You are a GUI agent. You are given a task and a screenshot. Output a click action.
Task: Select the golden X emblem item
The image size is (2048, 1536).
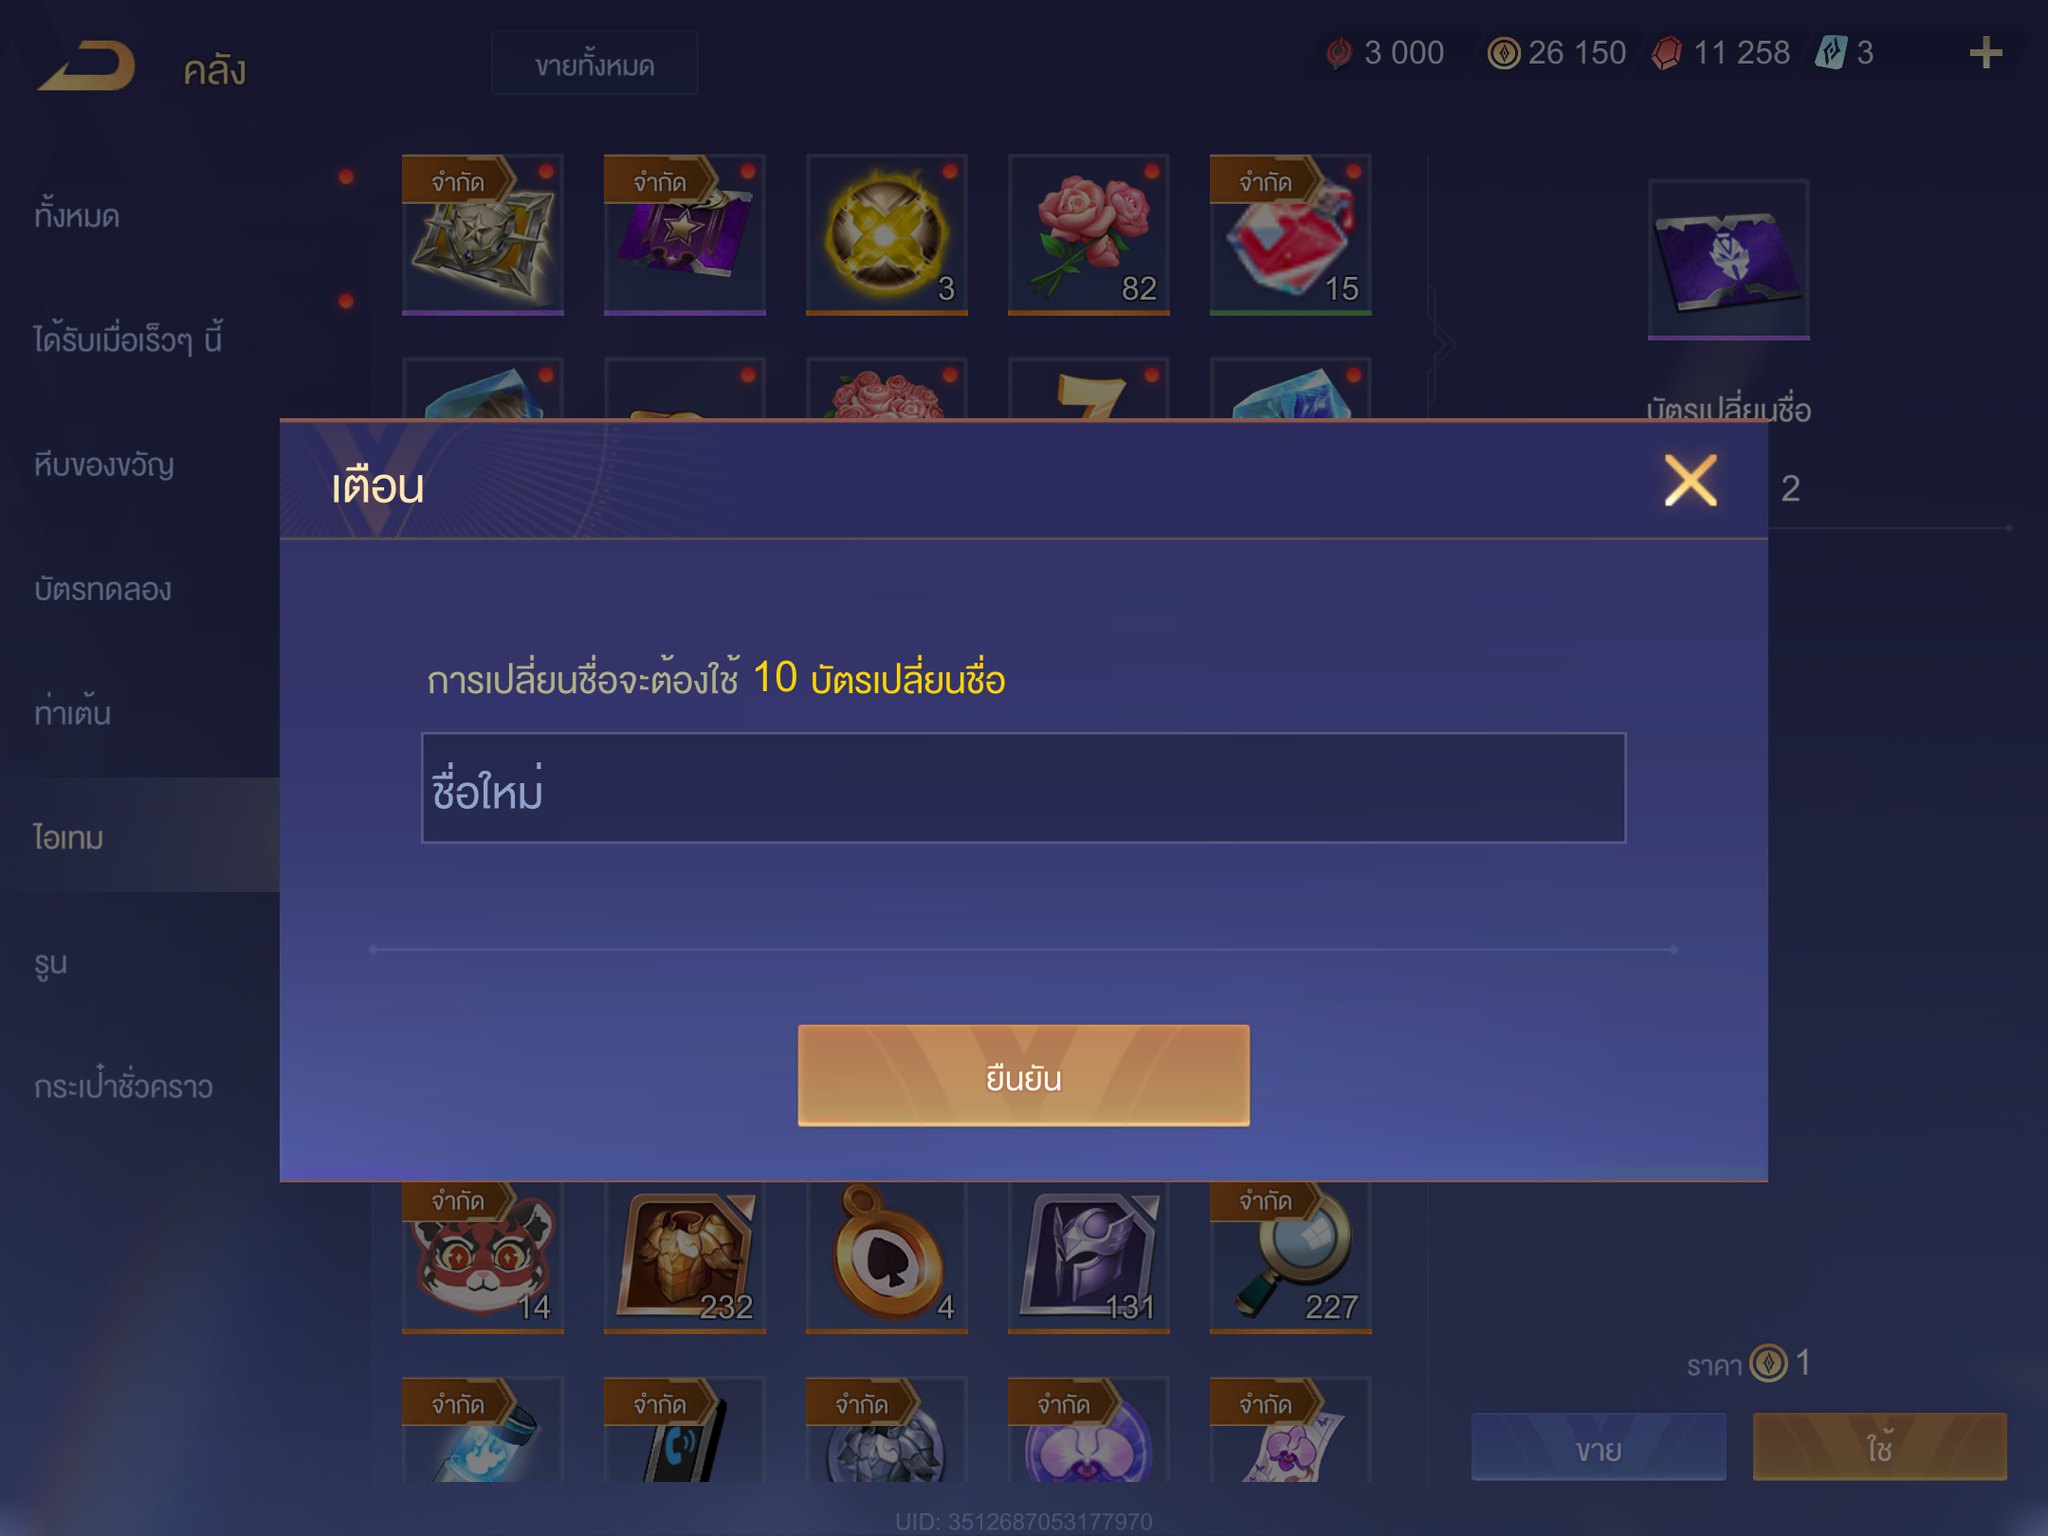click(x=886, y=235)
